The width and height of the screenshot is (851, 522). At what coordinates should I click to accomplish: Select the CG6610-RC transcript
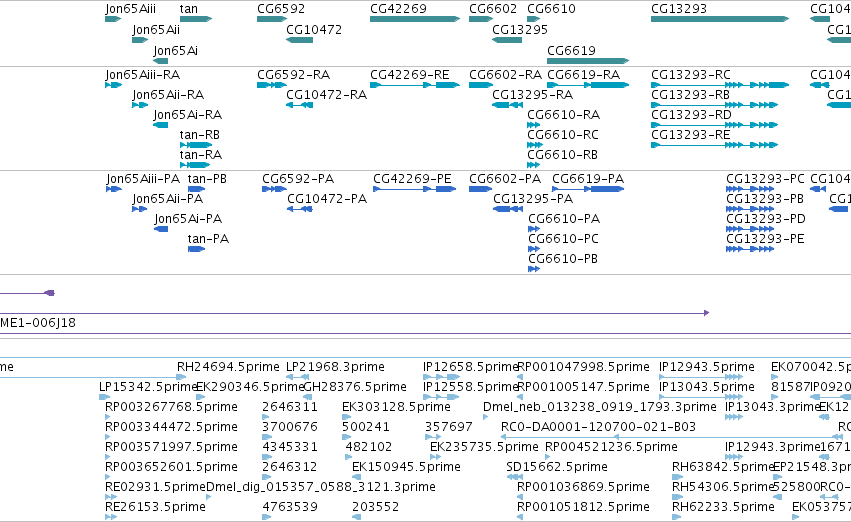coord(535,145)
